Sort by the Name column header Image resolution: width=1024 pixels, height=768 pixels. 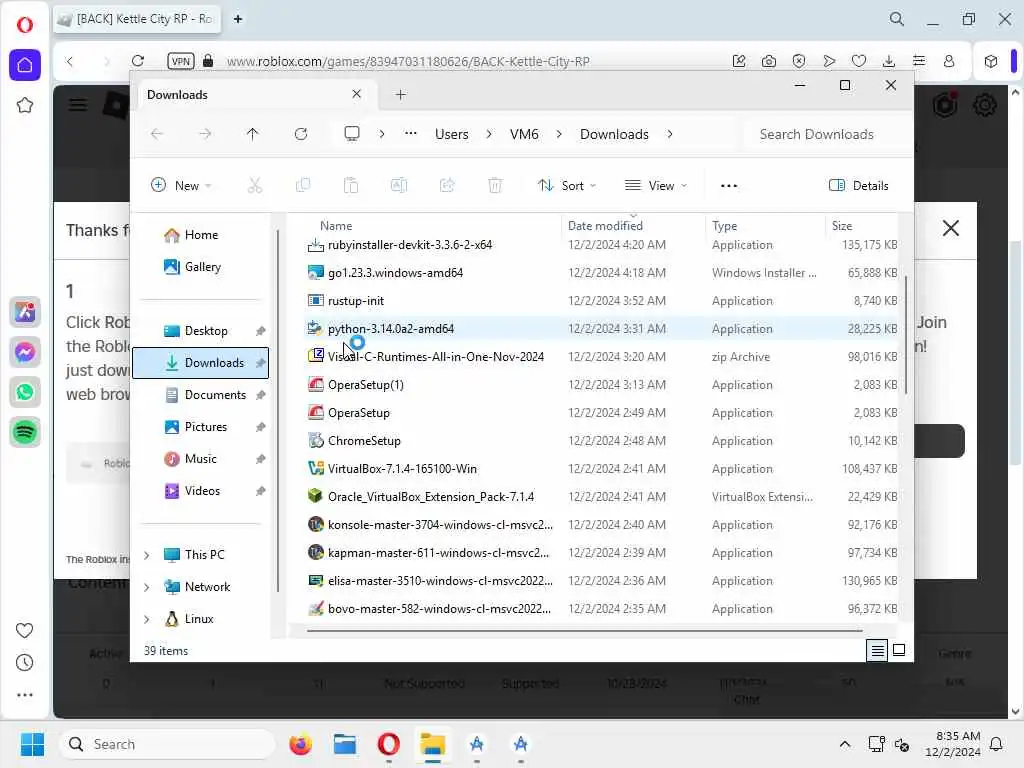(x=336, y=226)
